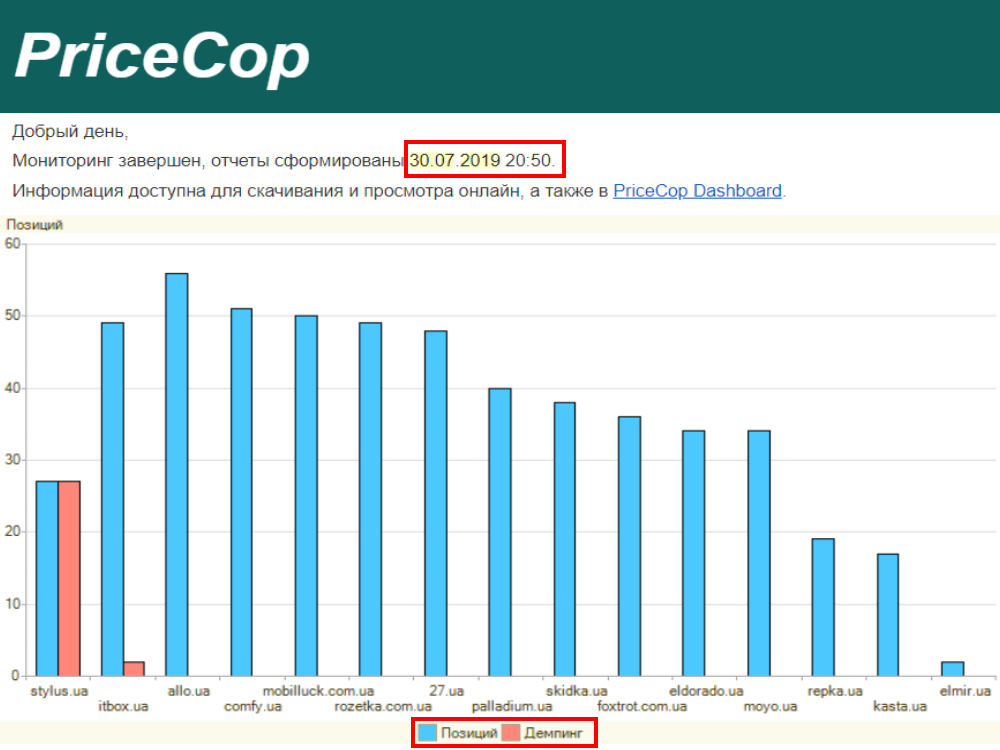Viewport: 1000px width, 750px height.
Task: Click the blue bar for repka.ua
Action: pos(823,607)
